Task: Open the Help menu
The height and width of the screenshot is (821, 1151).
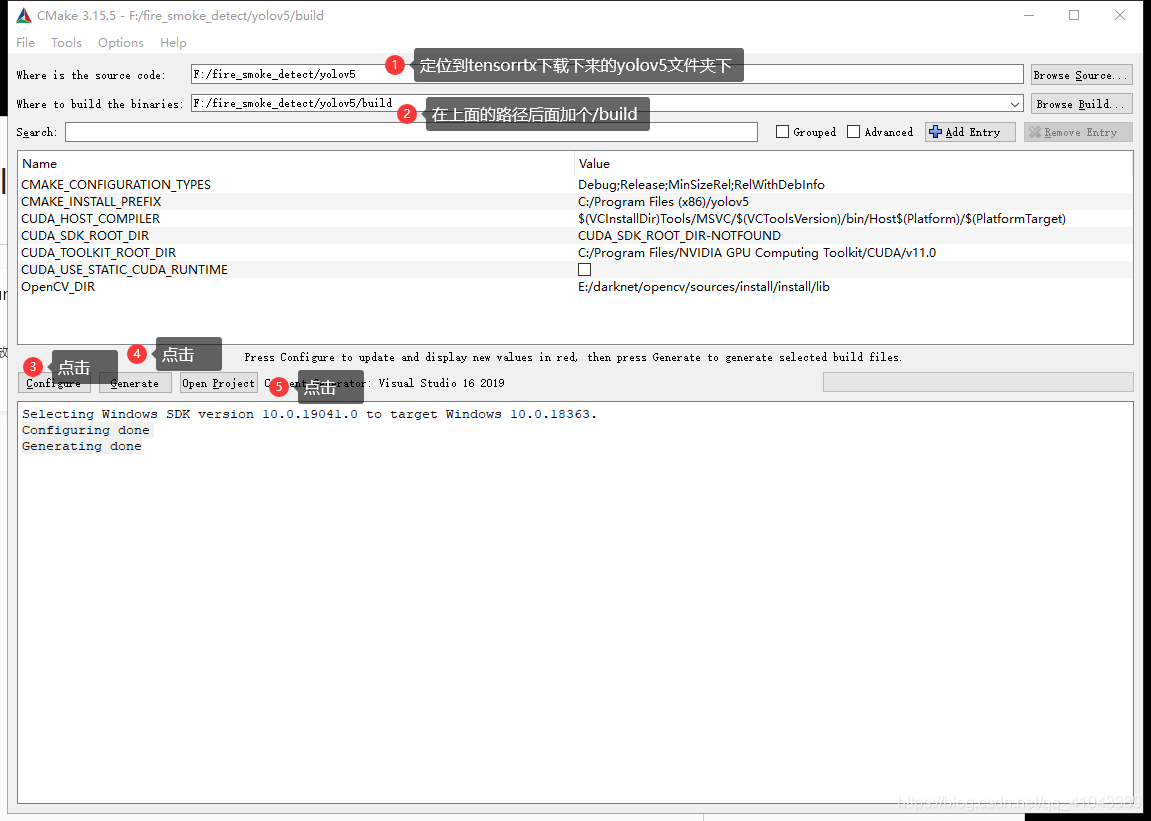Action: (x=173, y=43)
